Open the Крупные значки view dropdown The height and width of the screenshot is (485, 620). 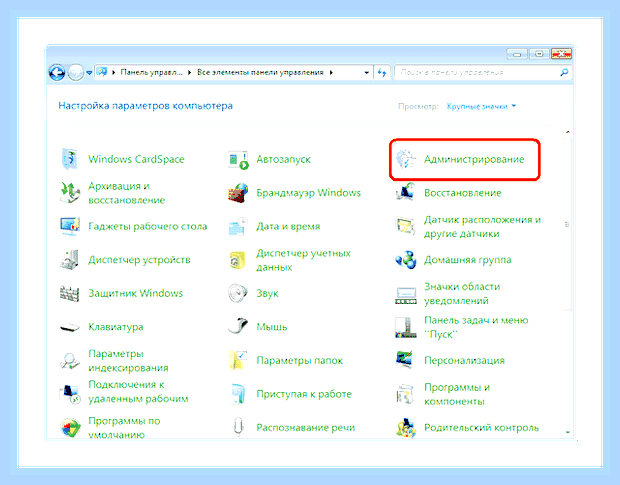[481, 106]
